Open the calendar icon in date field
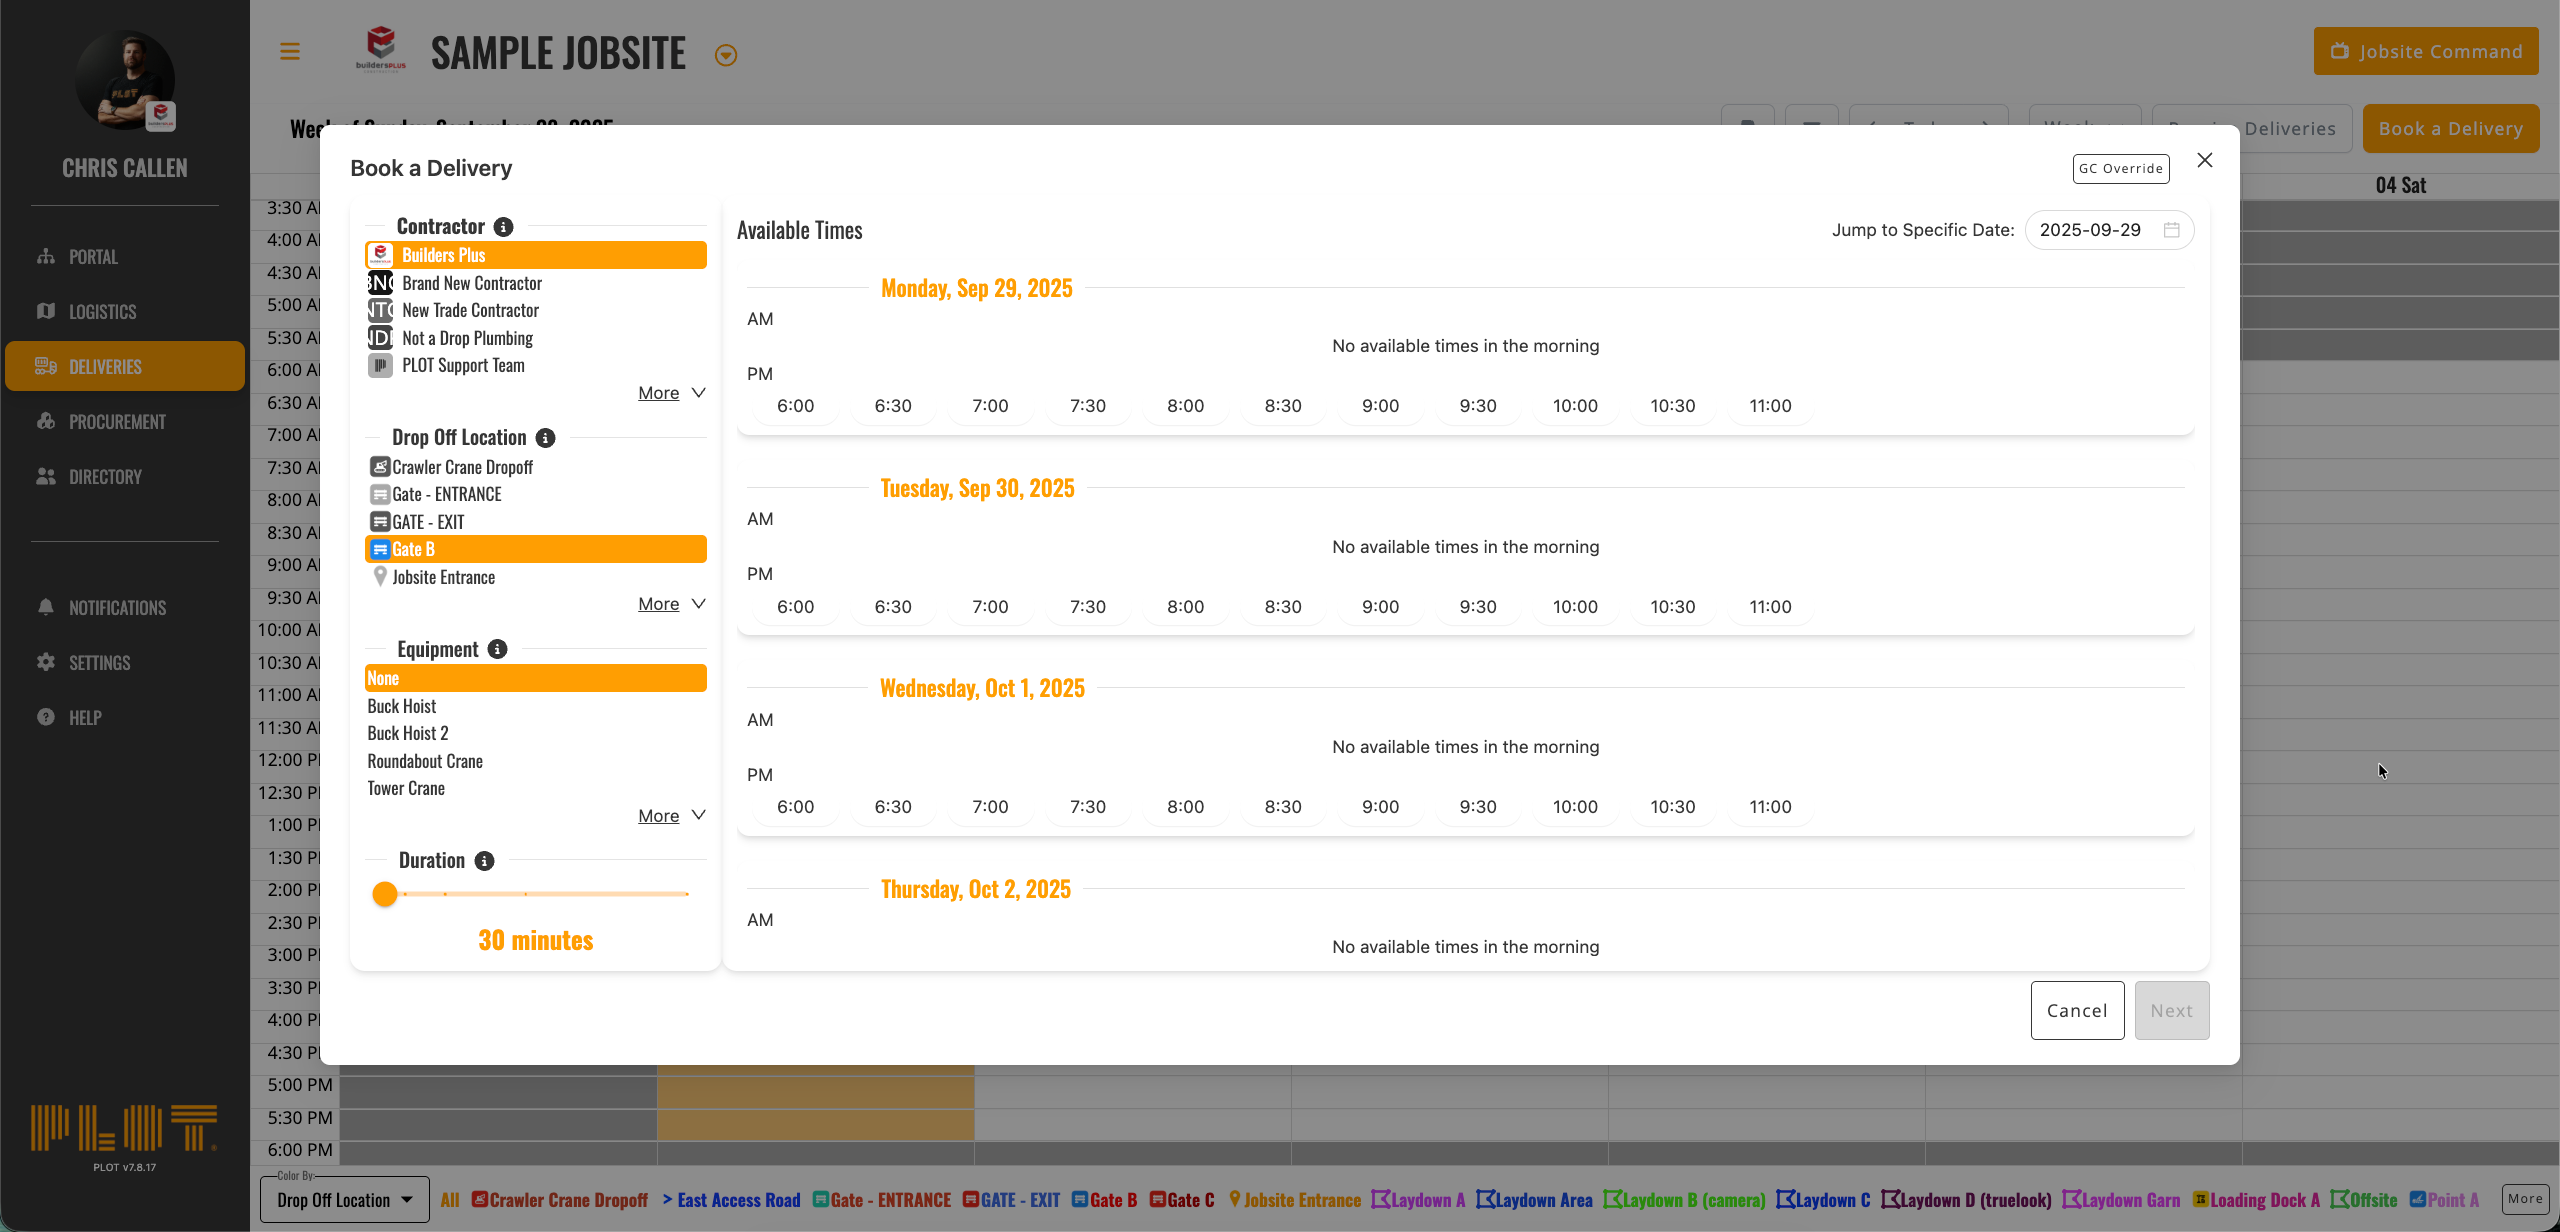Screen dimensions: 2560x1232 (2171, 230)
